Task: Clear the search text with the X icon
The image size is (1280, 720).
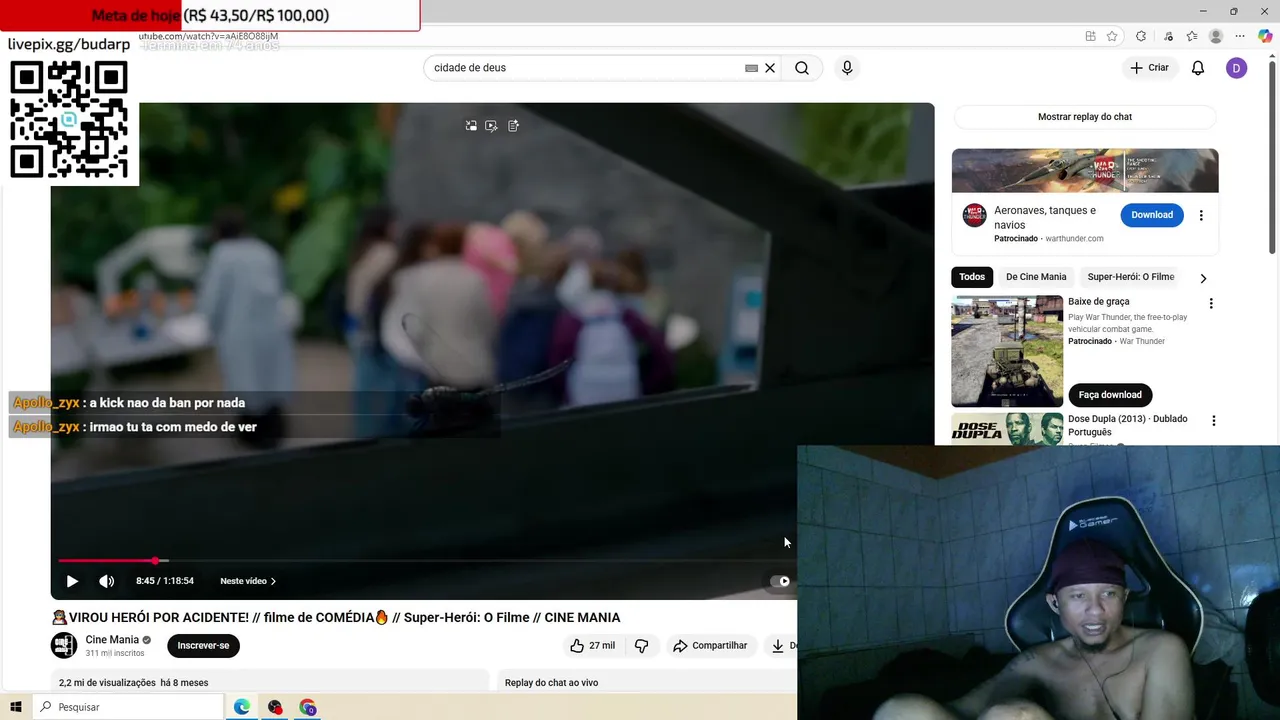Action: click(x=770, y=68)
